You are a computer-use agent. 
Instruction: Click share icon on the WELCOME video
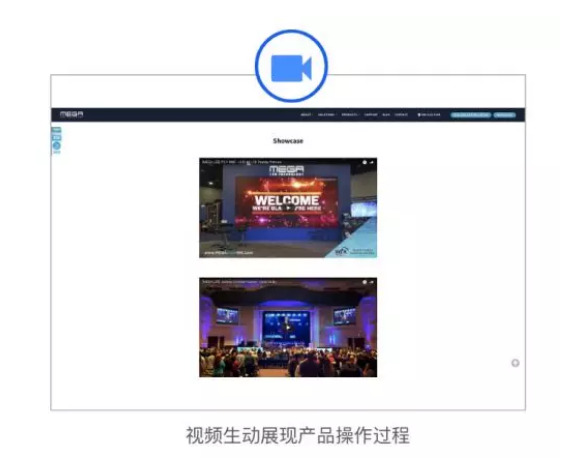(372, 162)
